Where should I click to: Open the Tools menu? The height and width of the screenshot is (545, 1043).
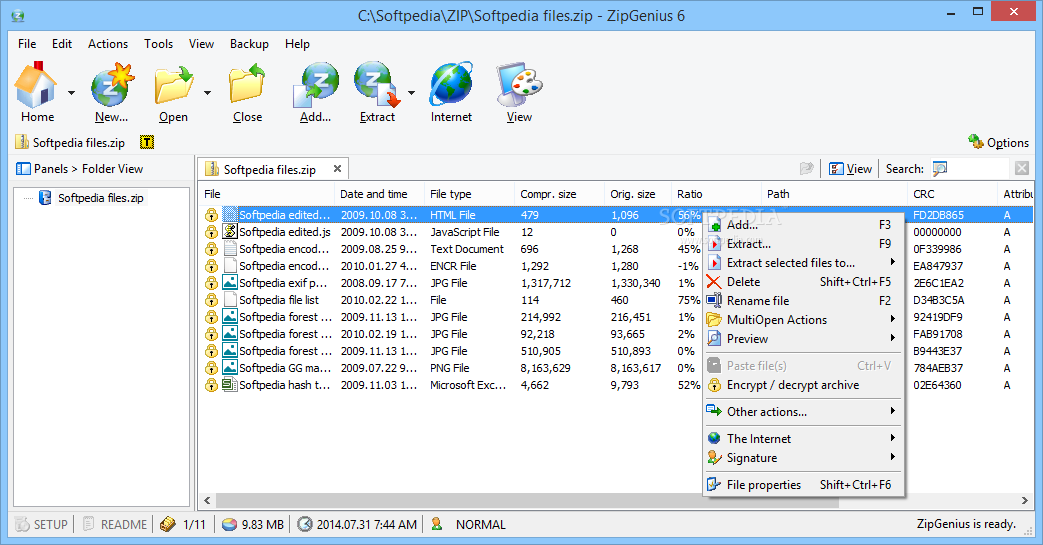[158, 44]
